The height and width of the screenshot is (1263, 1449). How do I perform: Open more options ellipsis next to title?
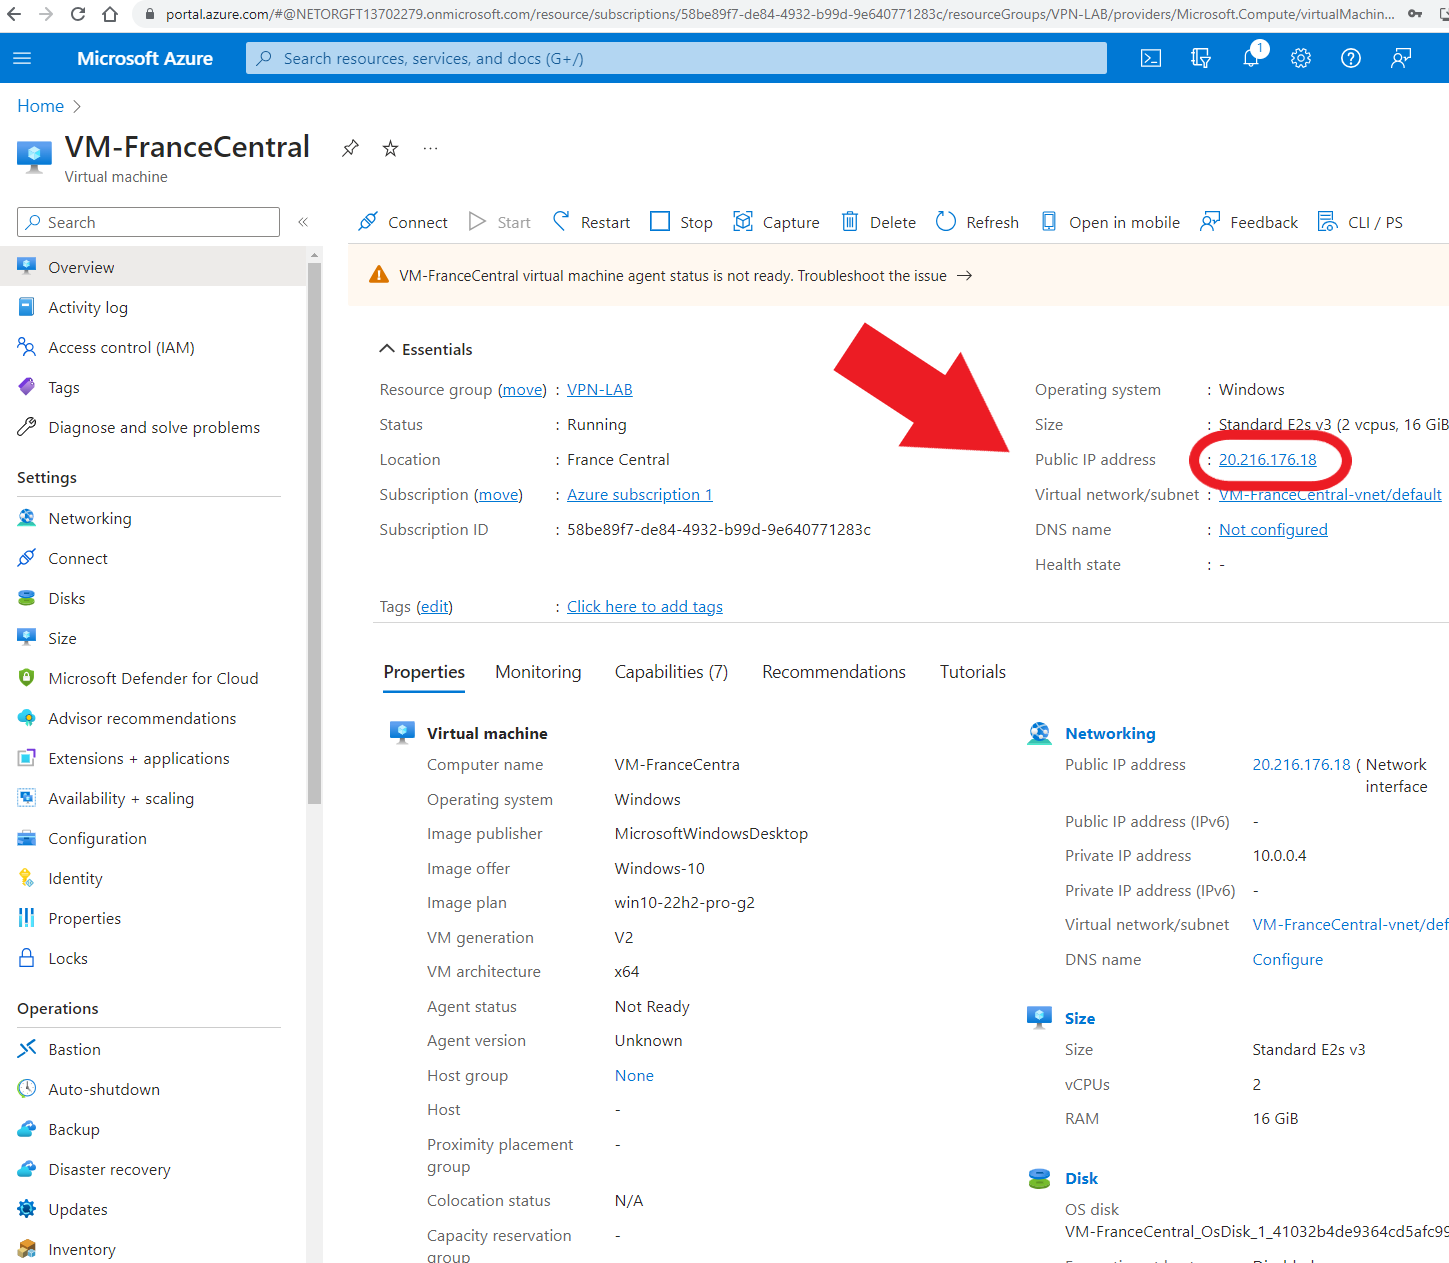[x=430, y=148]
